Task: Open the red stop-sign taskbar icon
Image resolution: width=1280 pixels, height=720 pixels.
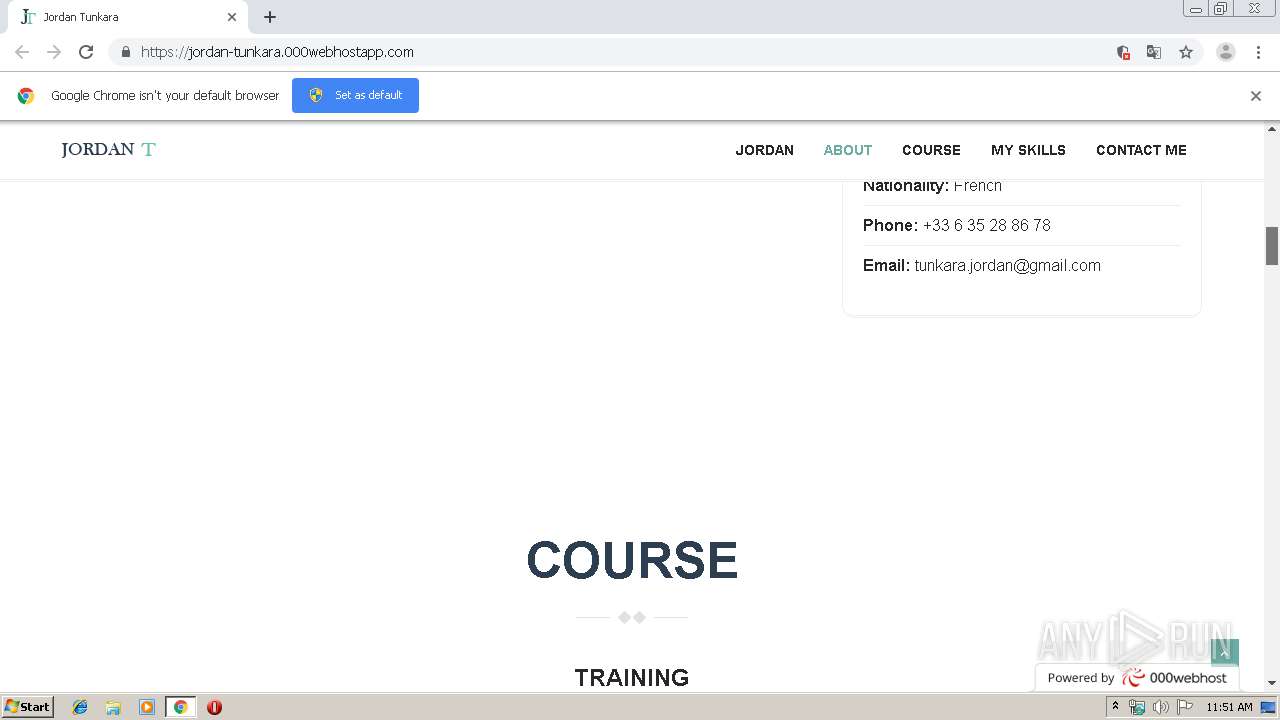Action: point(214,707)
